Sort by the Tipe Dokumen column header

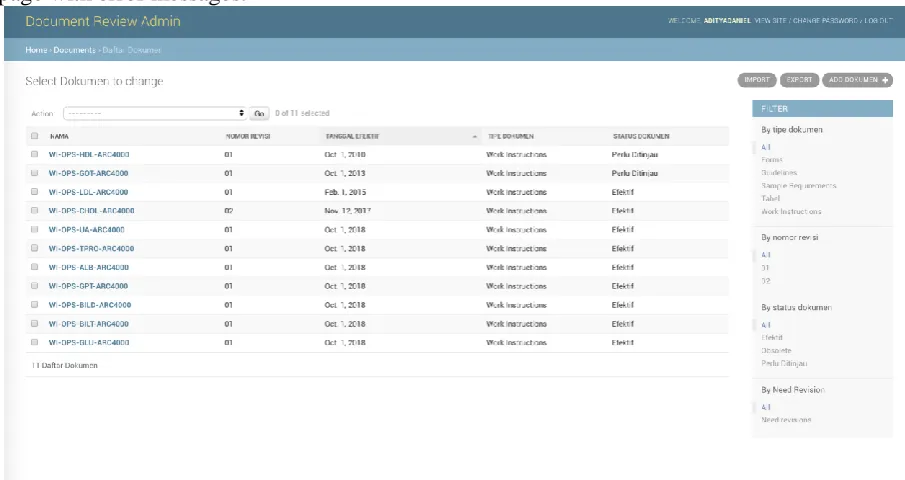coord(511,137)
